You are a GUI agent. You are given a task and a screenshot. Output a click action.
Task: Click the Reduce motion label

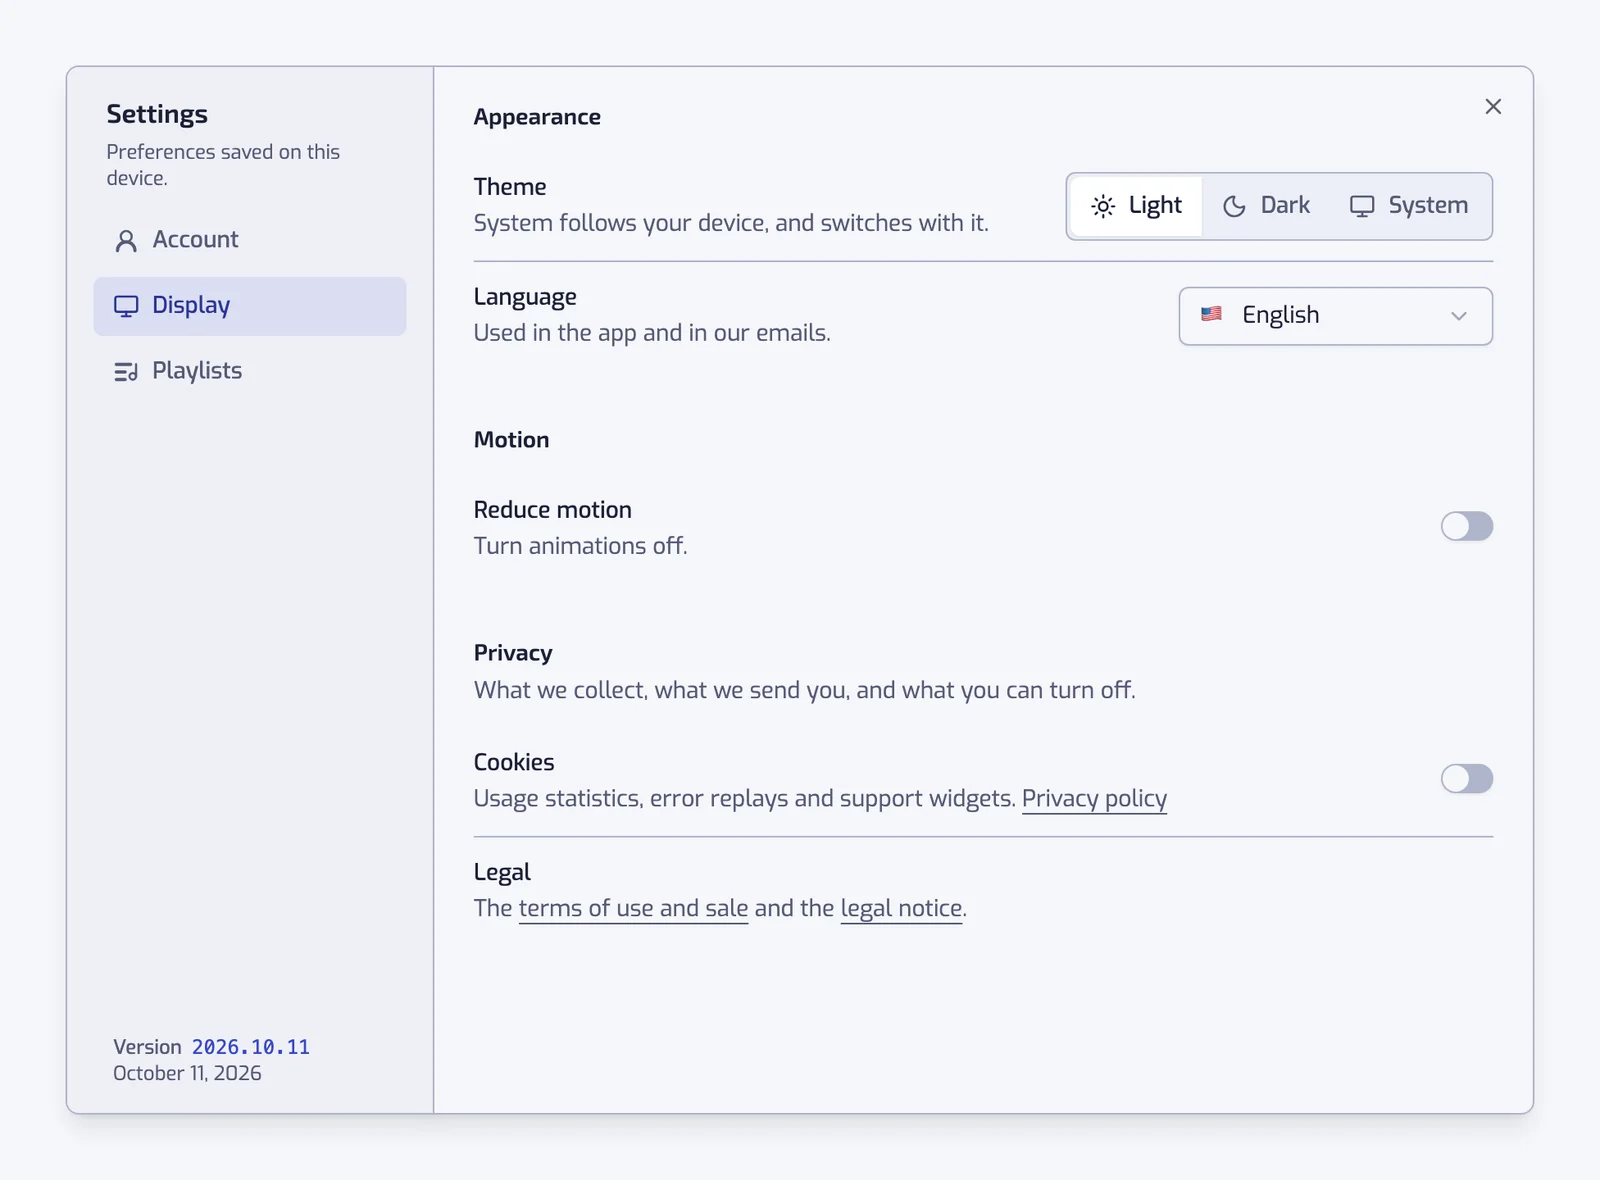[x=552, y=510]
